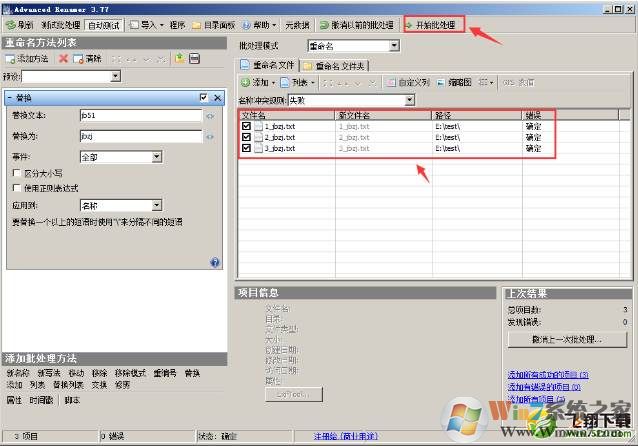This screenshot has width=638, height=446.
Task: Click tag insert icon beside jb51 field
Action: 210,116
